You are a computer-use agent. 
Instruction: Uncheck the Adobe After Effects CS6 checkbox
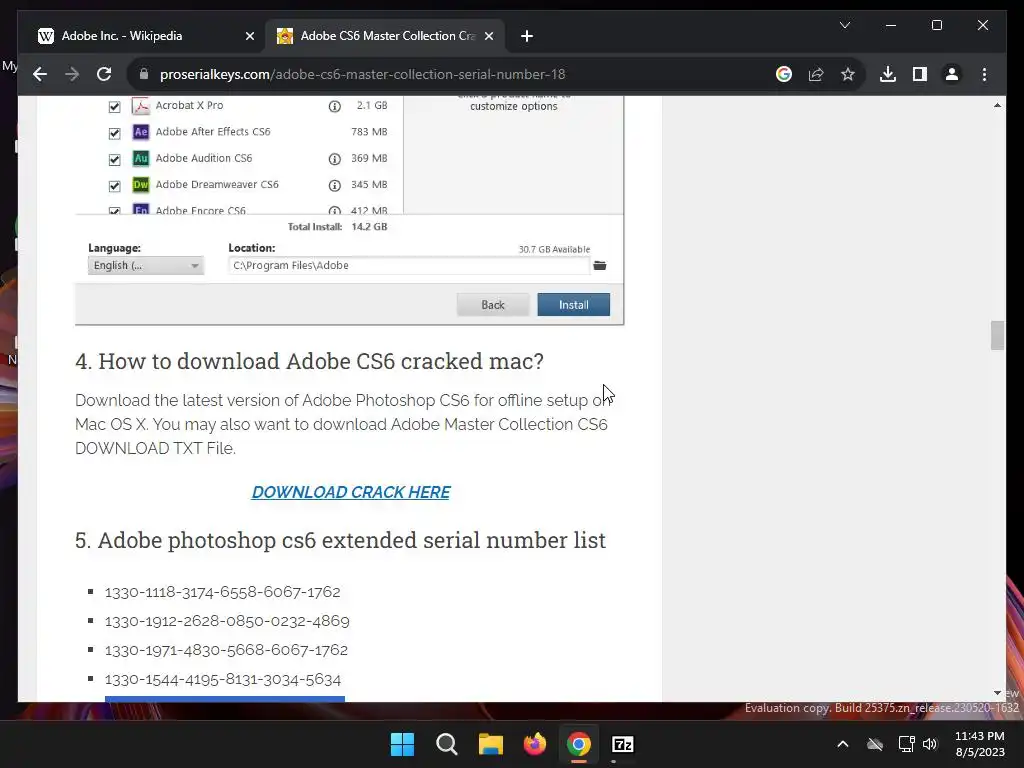point(114,133)
